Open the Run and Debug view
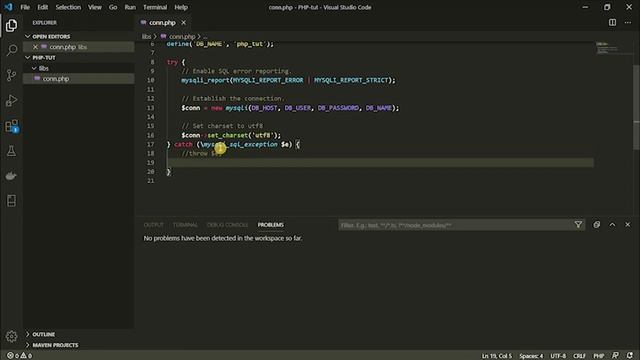 11,100
